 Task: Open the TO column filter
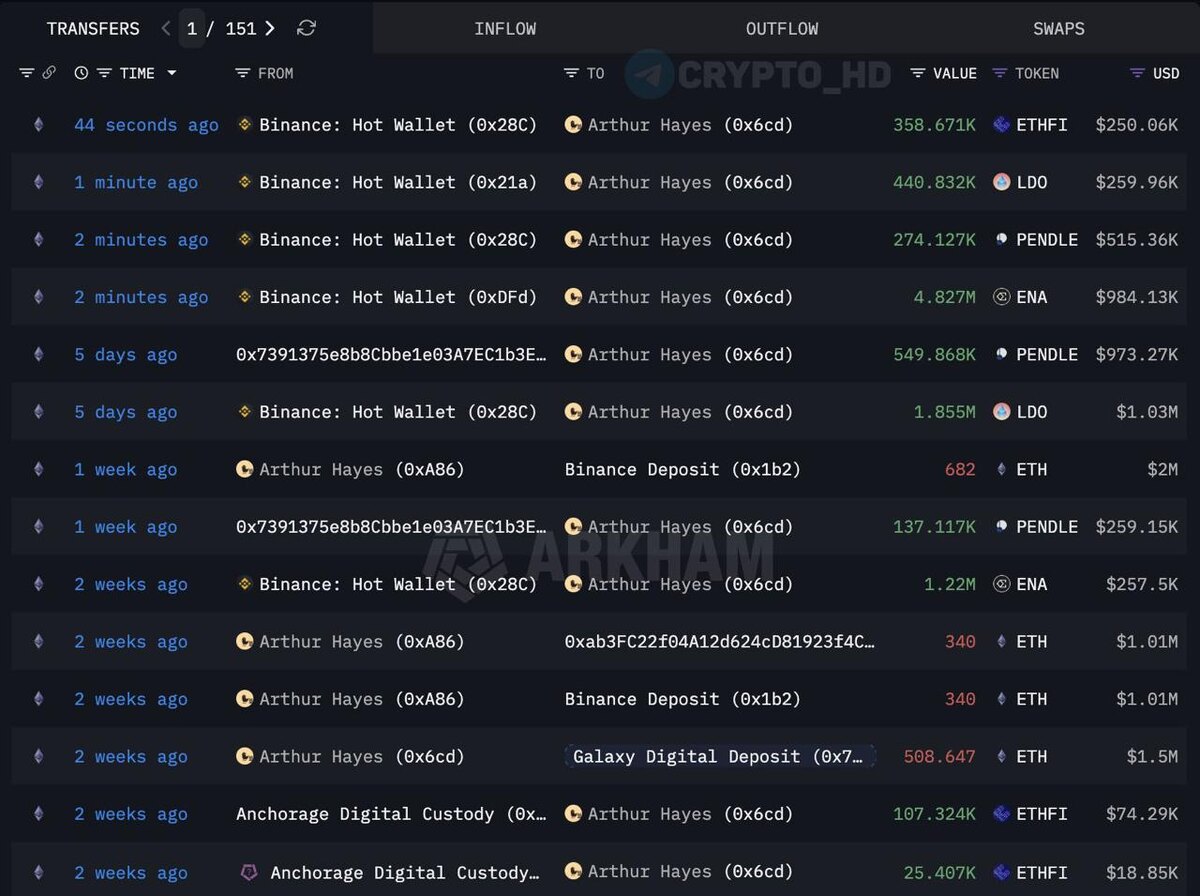click(571, 73)
